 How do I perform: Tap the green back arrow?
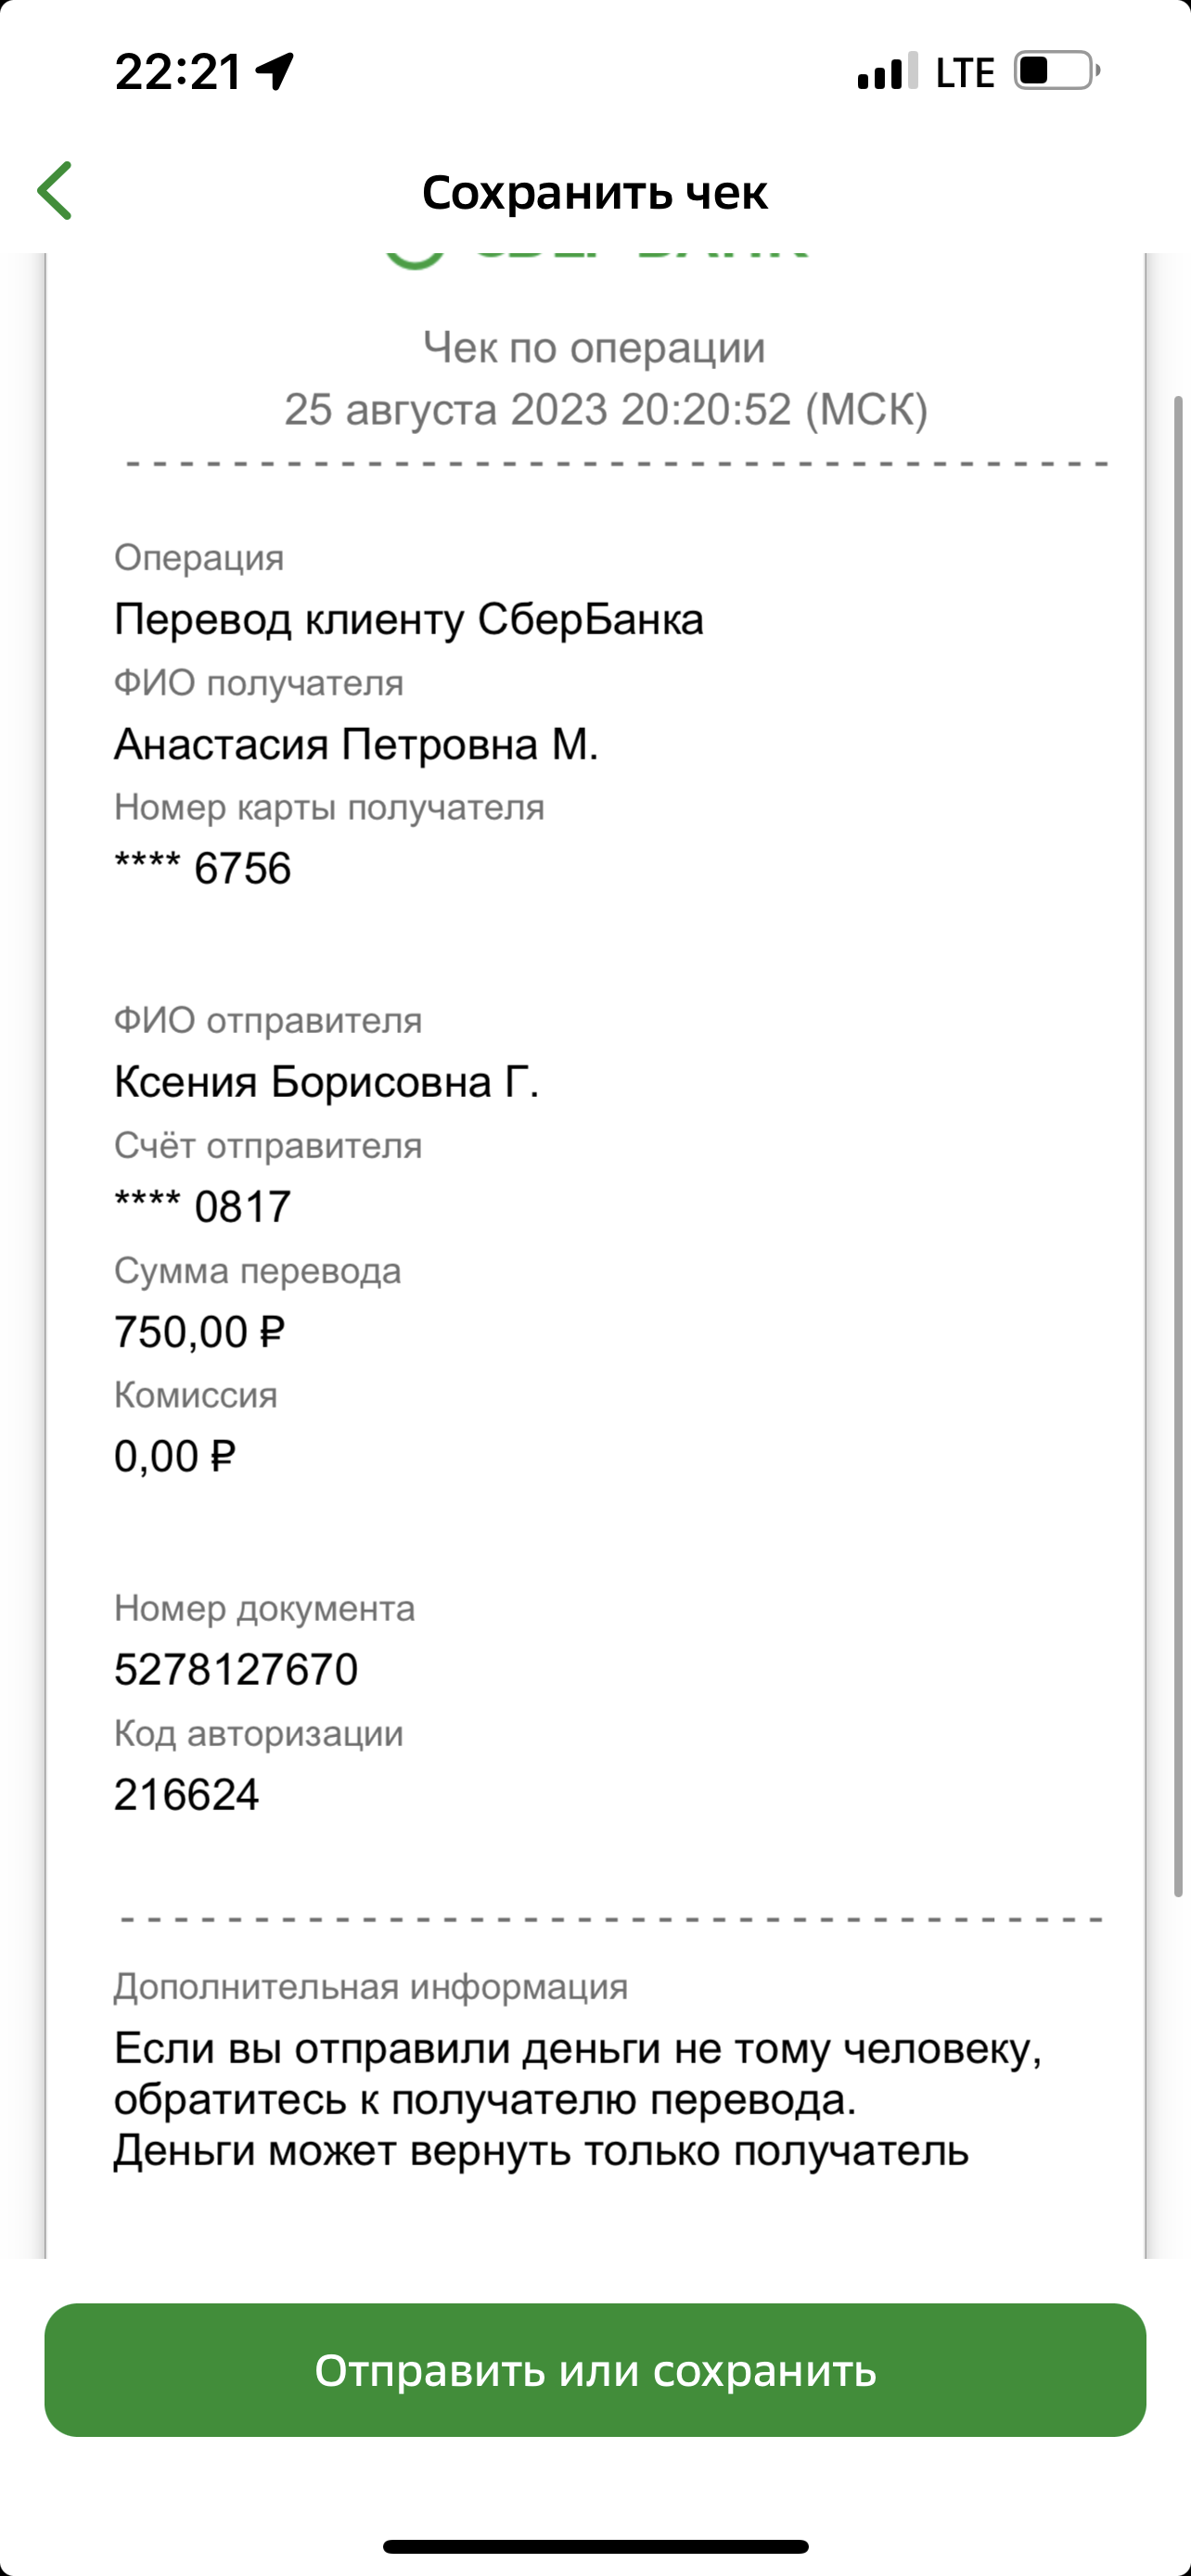(55, 190)
